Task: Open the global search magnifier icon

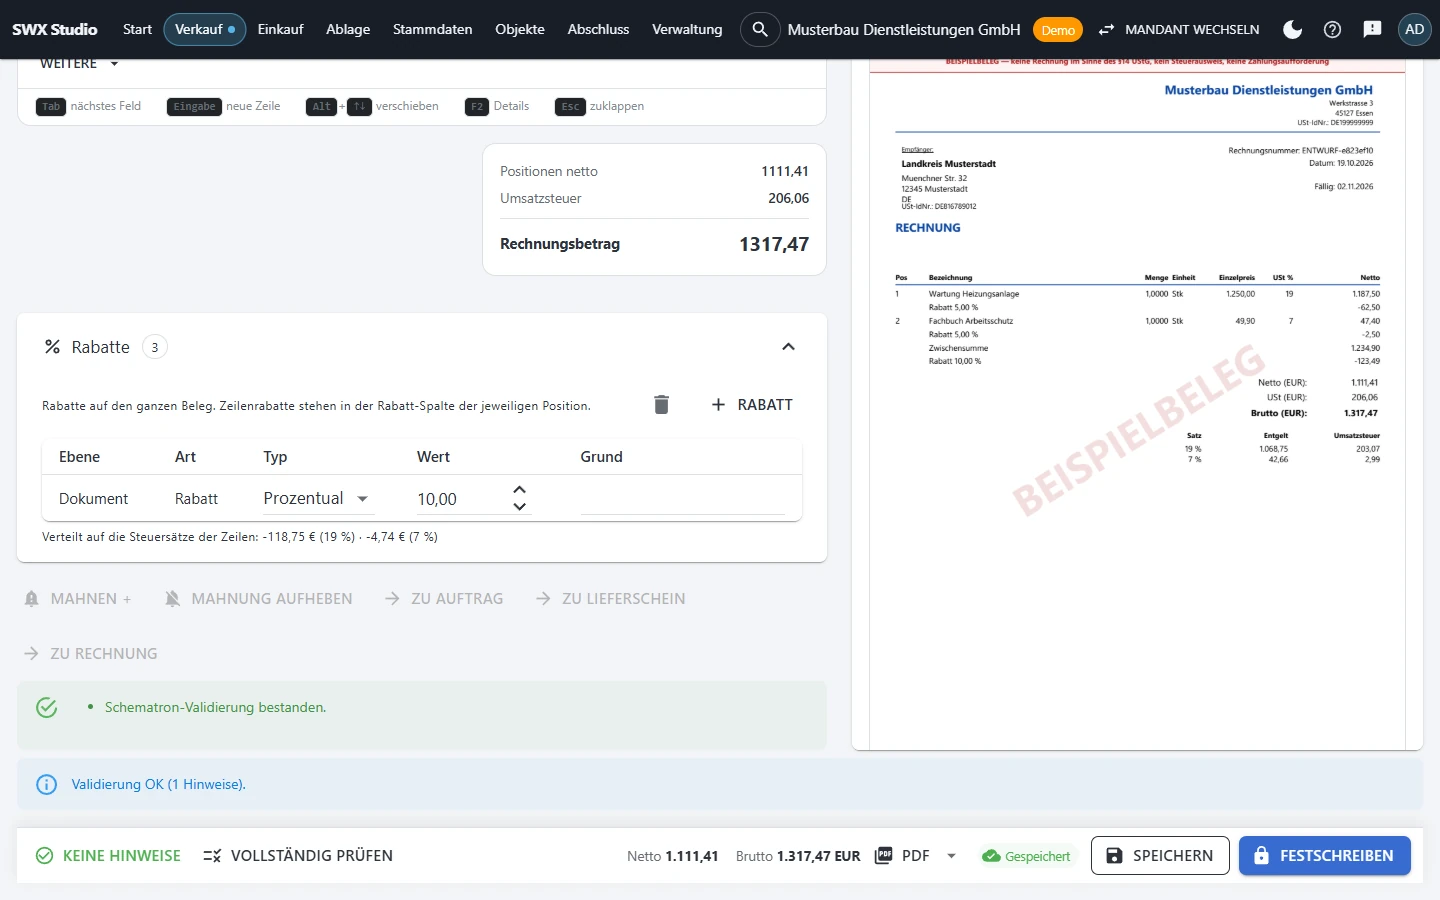Action: tap(760, 29)
